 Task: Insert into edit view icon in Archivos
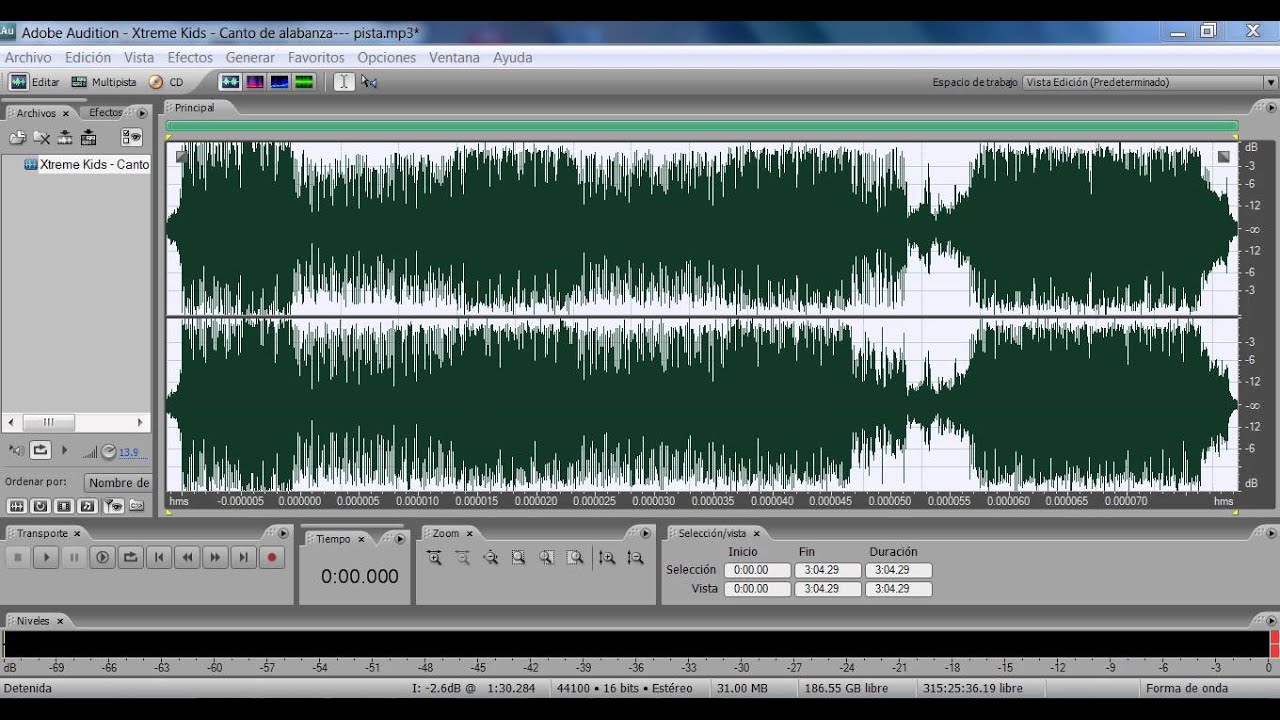click(x=65, y=138)
